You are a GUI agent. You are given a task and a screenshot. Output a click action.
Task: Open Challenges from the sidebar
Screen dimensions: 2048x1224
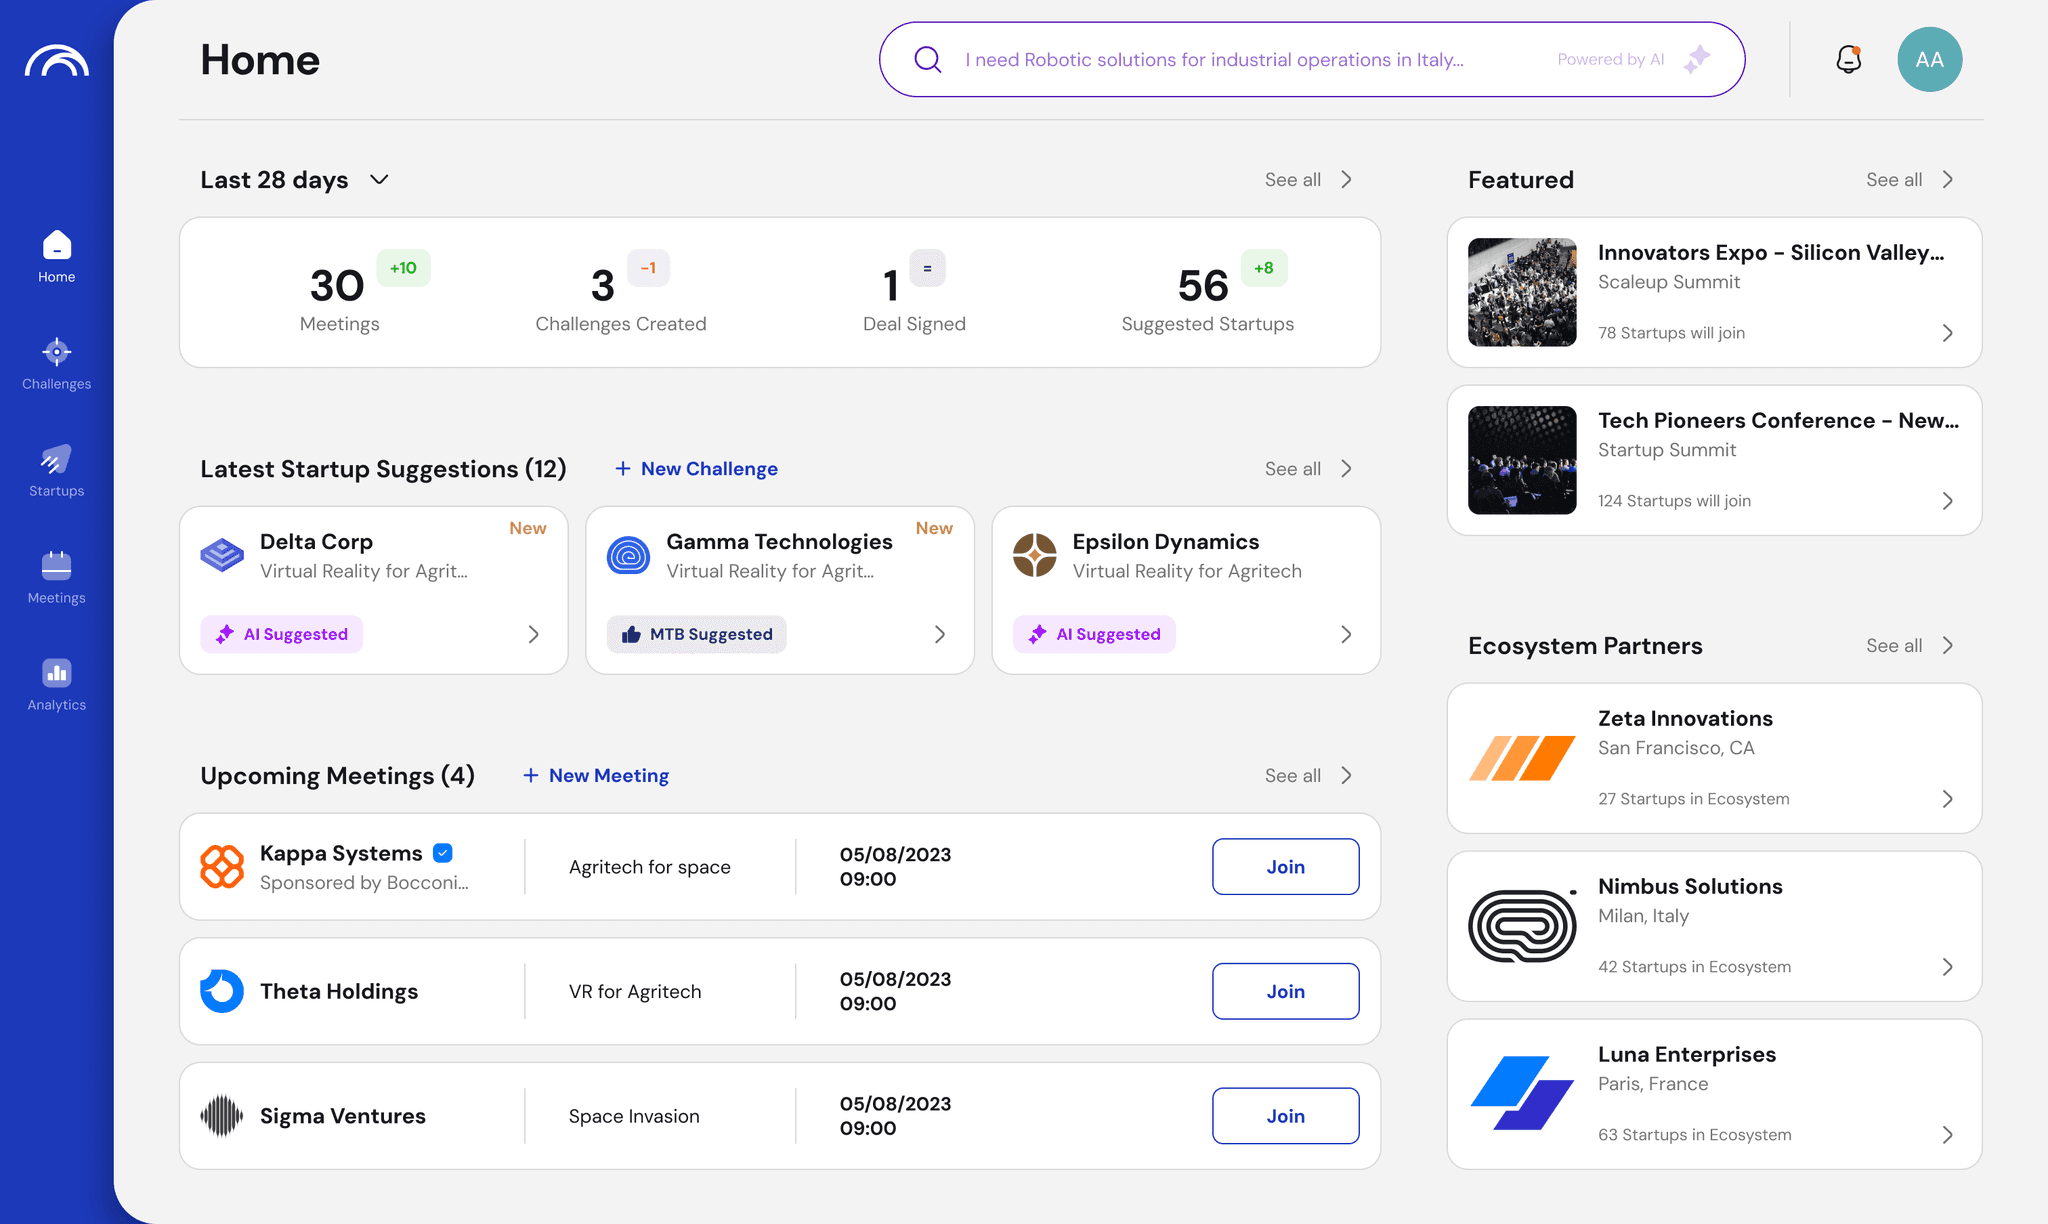[x=57, y=364]
